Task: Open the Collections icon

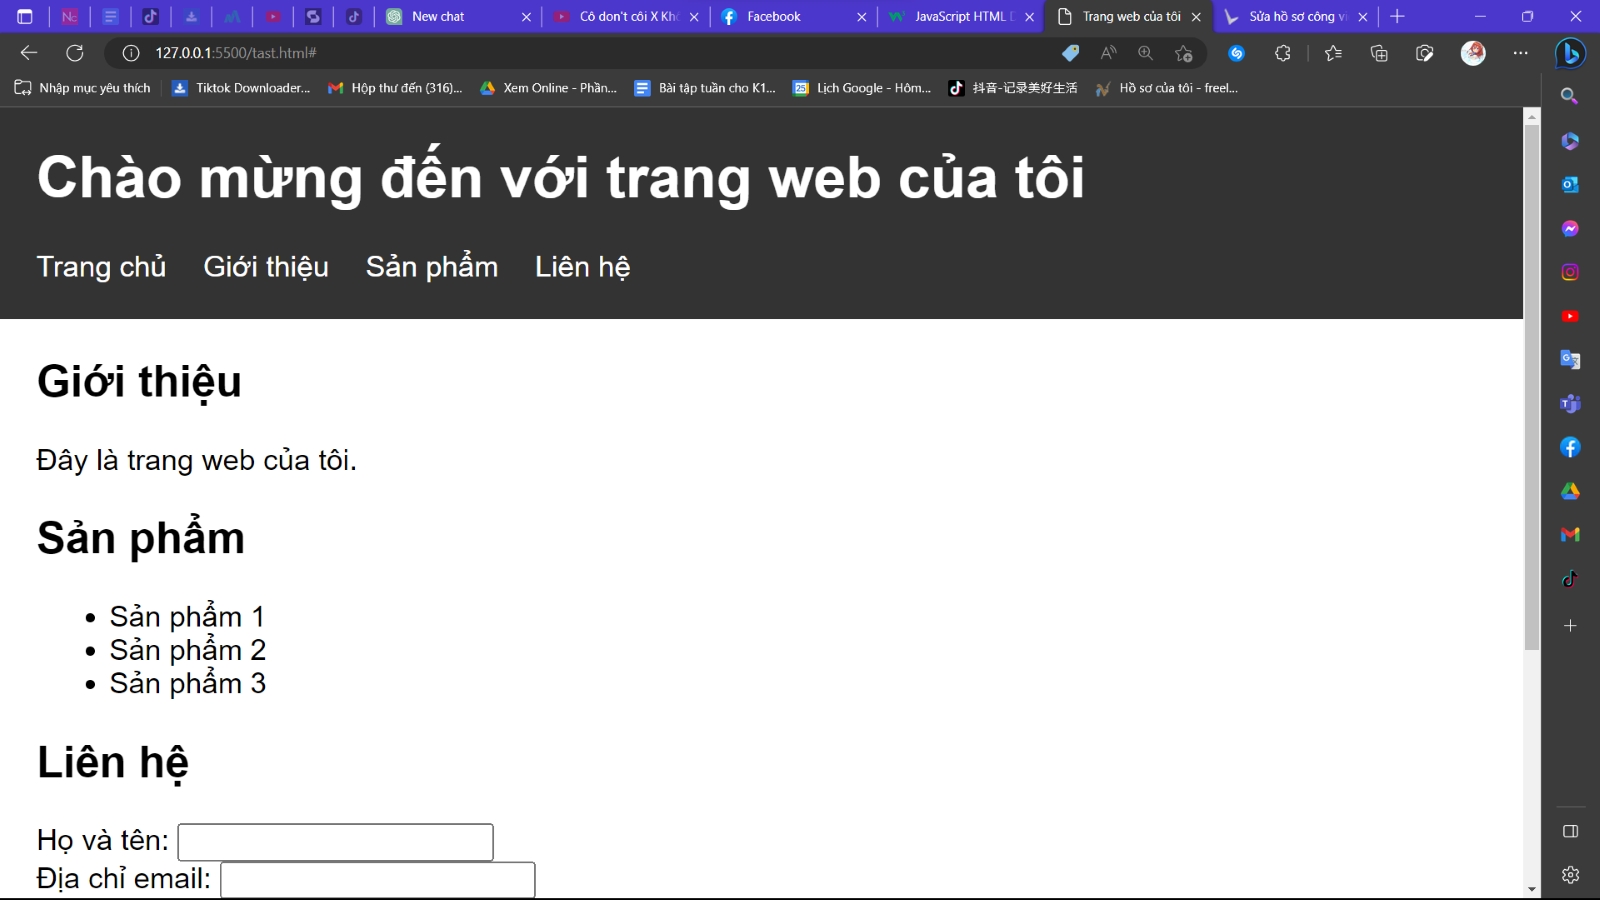Action: (x=1379, y=53)
